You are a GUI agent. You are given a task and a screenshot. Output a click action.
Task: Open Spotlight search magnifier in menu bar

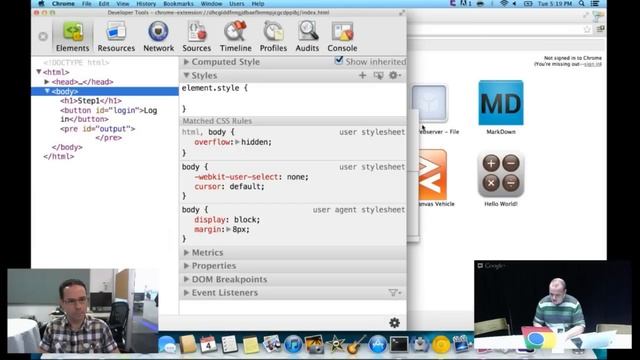(582, 4)
